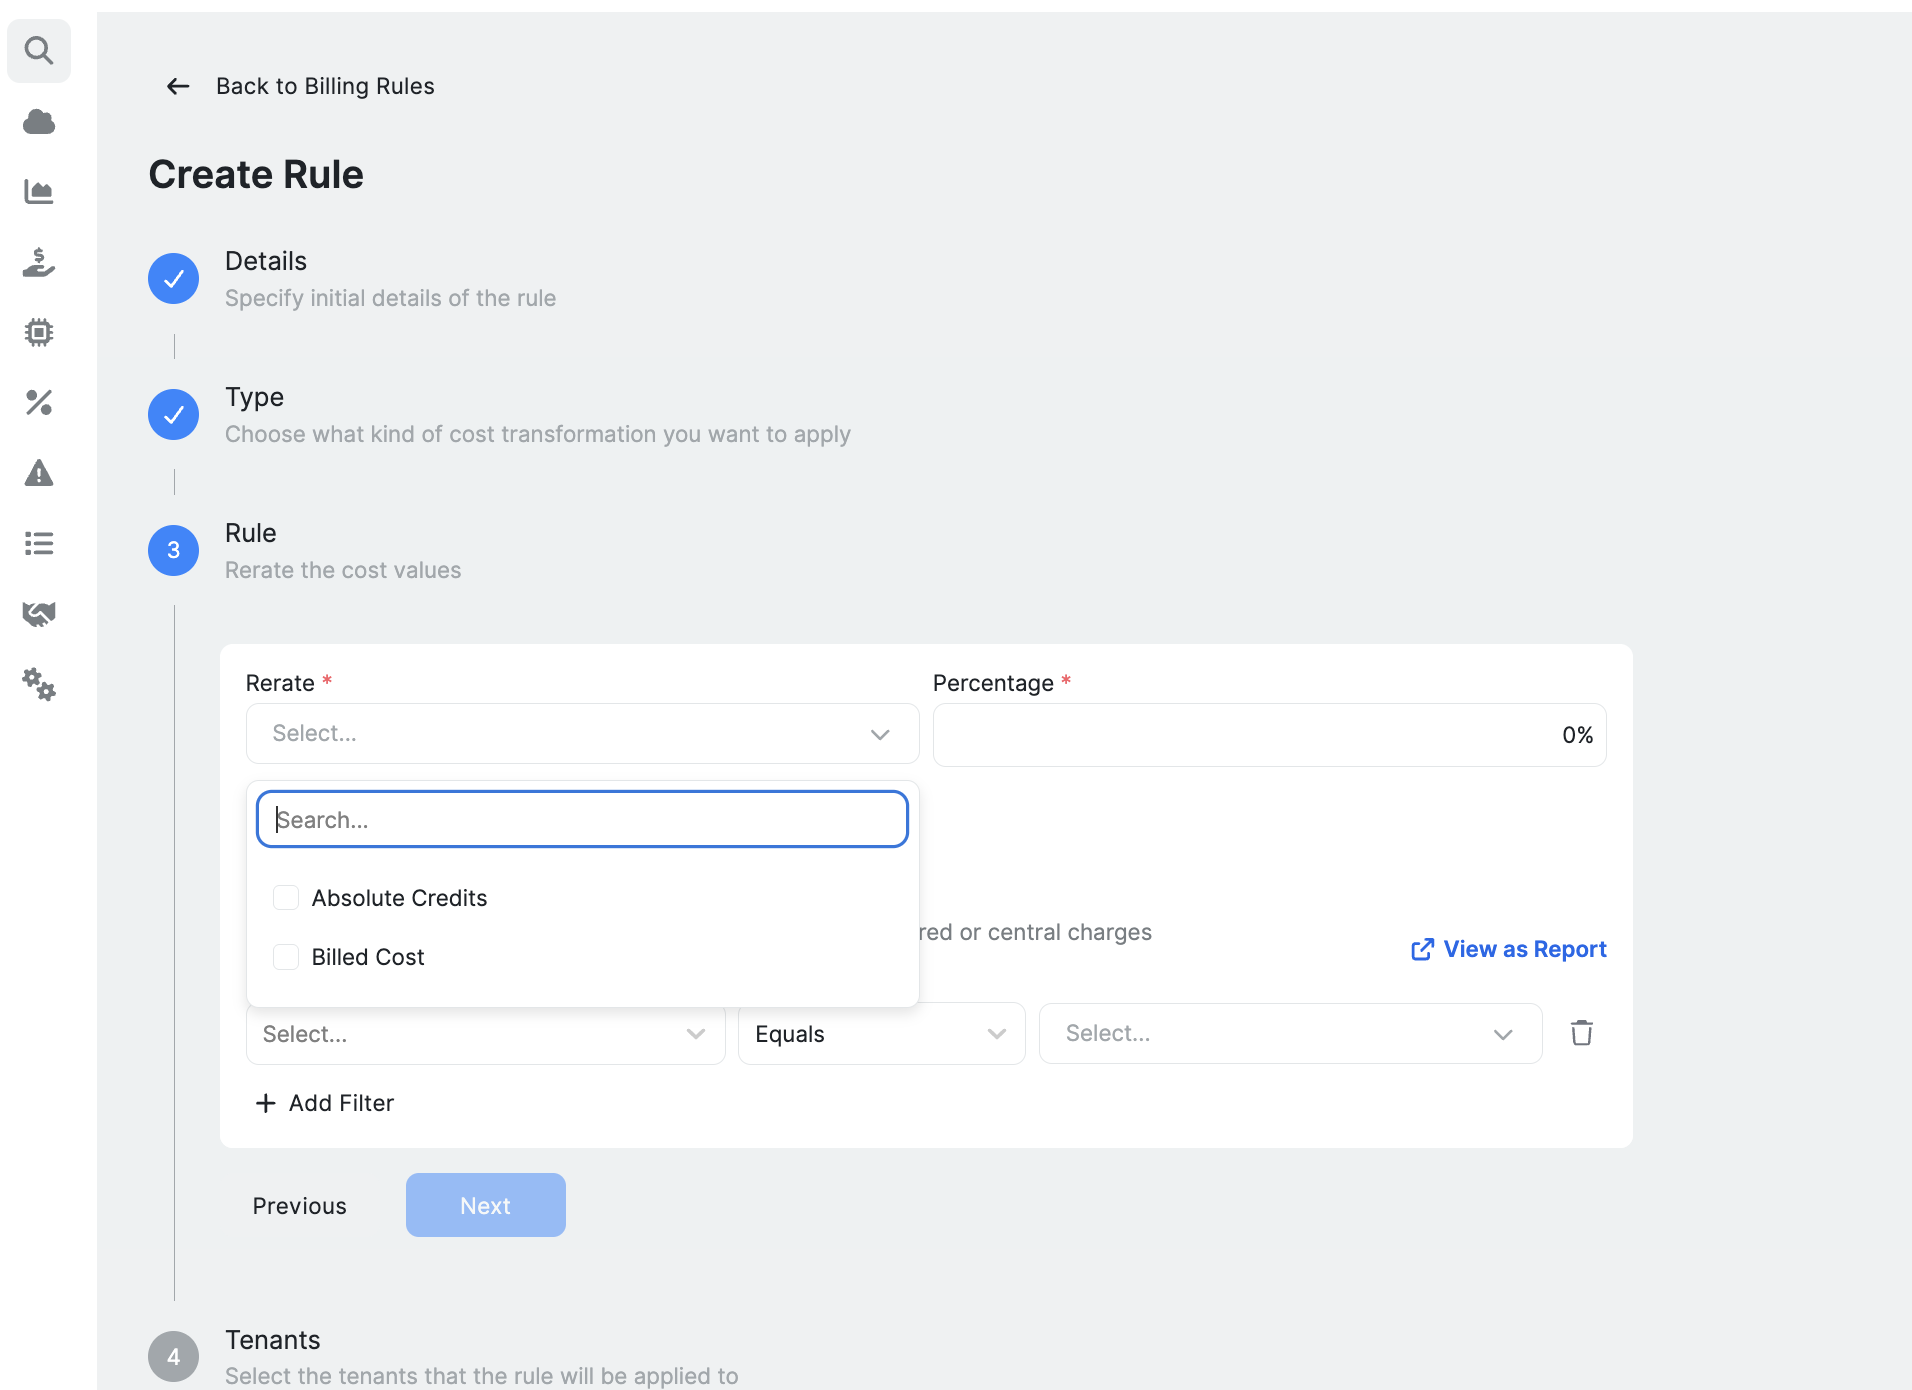This screenshot has height=1390, width=1912.
Task: Expand the Rerate select dropdown
Action: click(582, 734)
